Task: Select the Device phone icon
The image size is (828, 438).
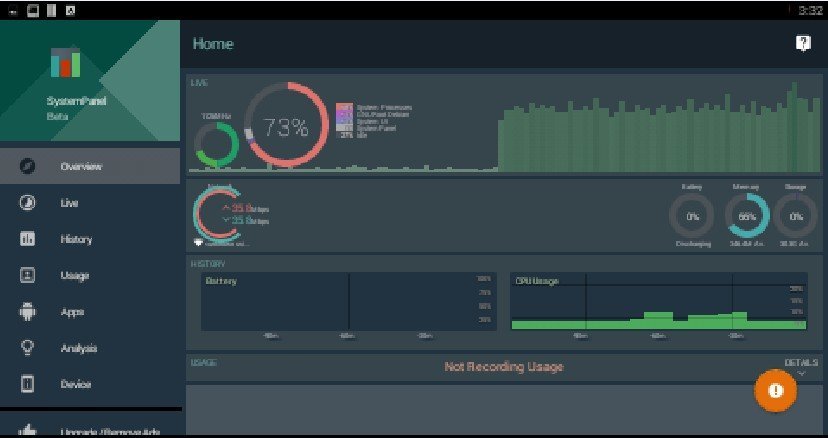Action: pos(28,384)
